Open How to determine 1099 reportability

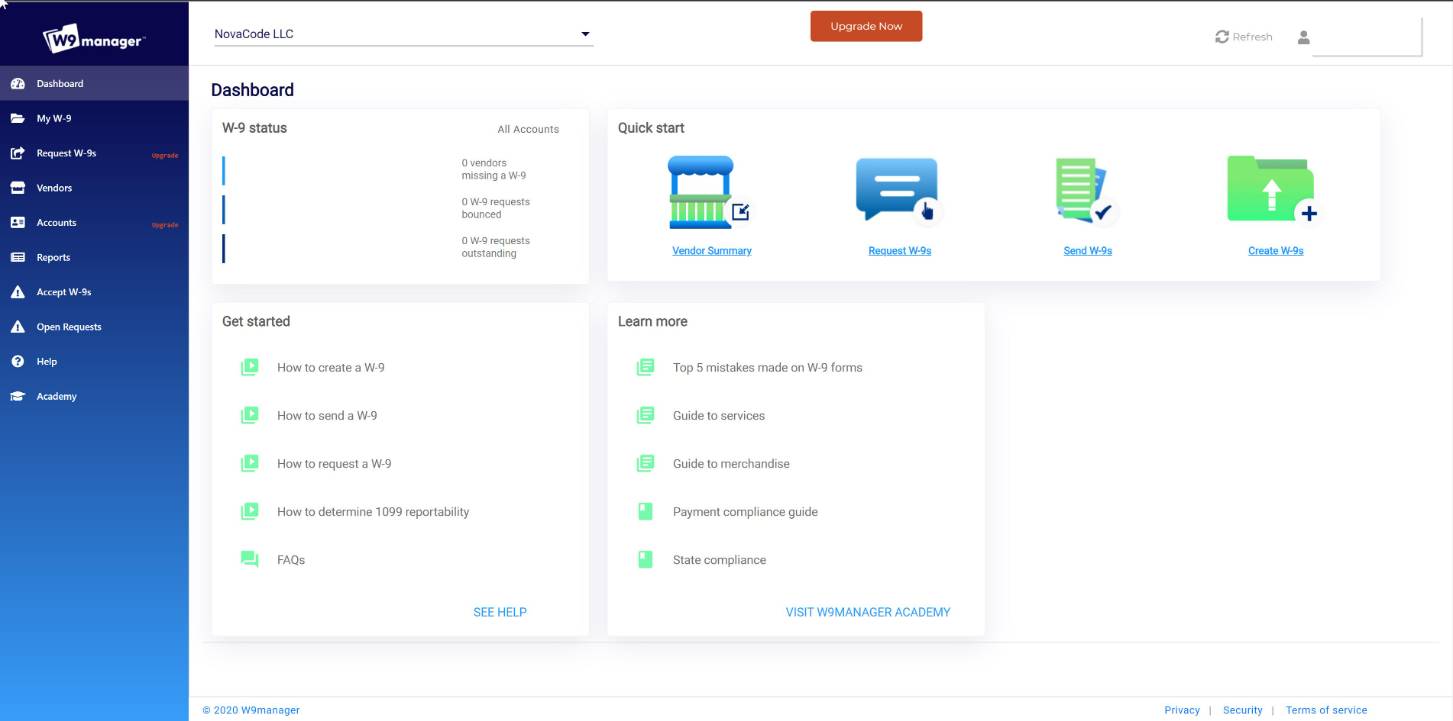(373, 512)
